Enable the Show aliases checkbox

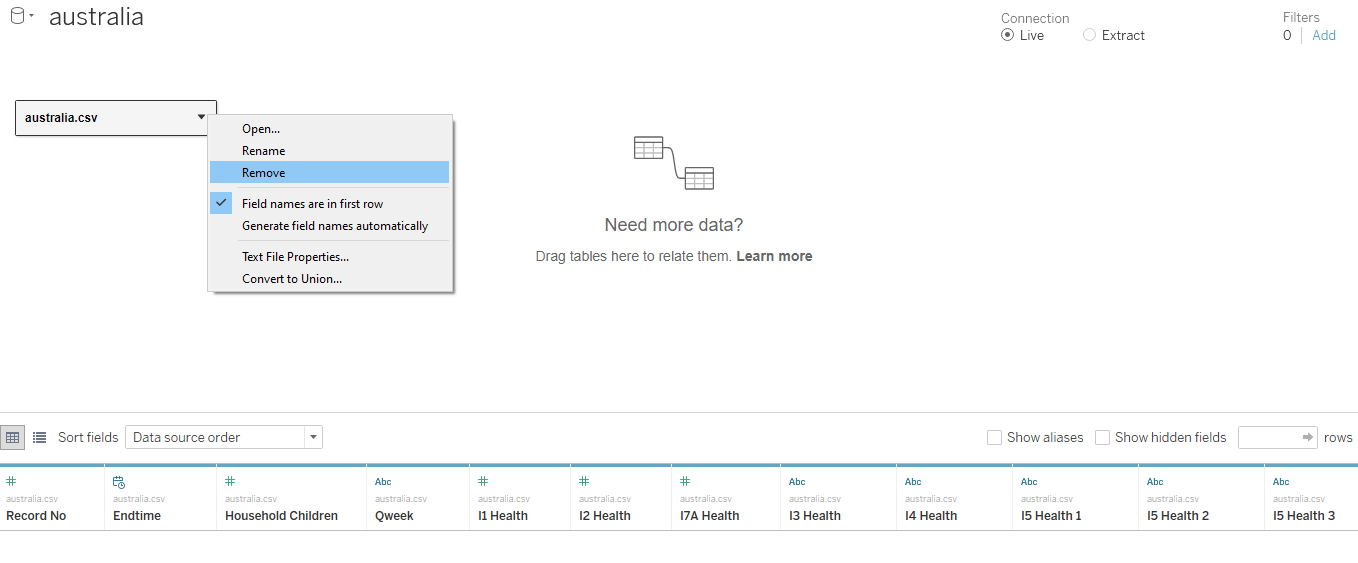pyautogui.click(x=994, y=437)
